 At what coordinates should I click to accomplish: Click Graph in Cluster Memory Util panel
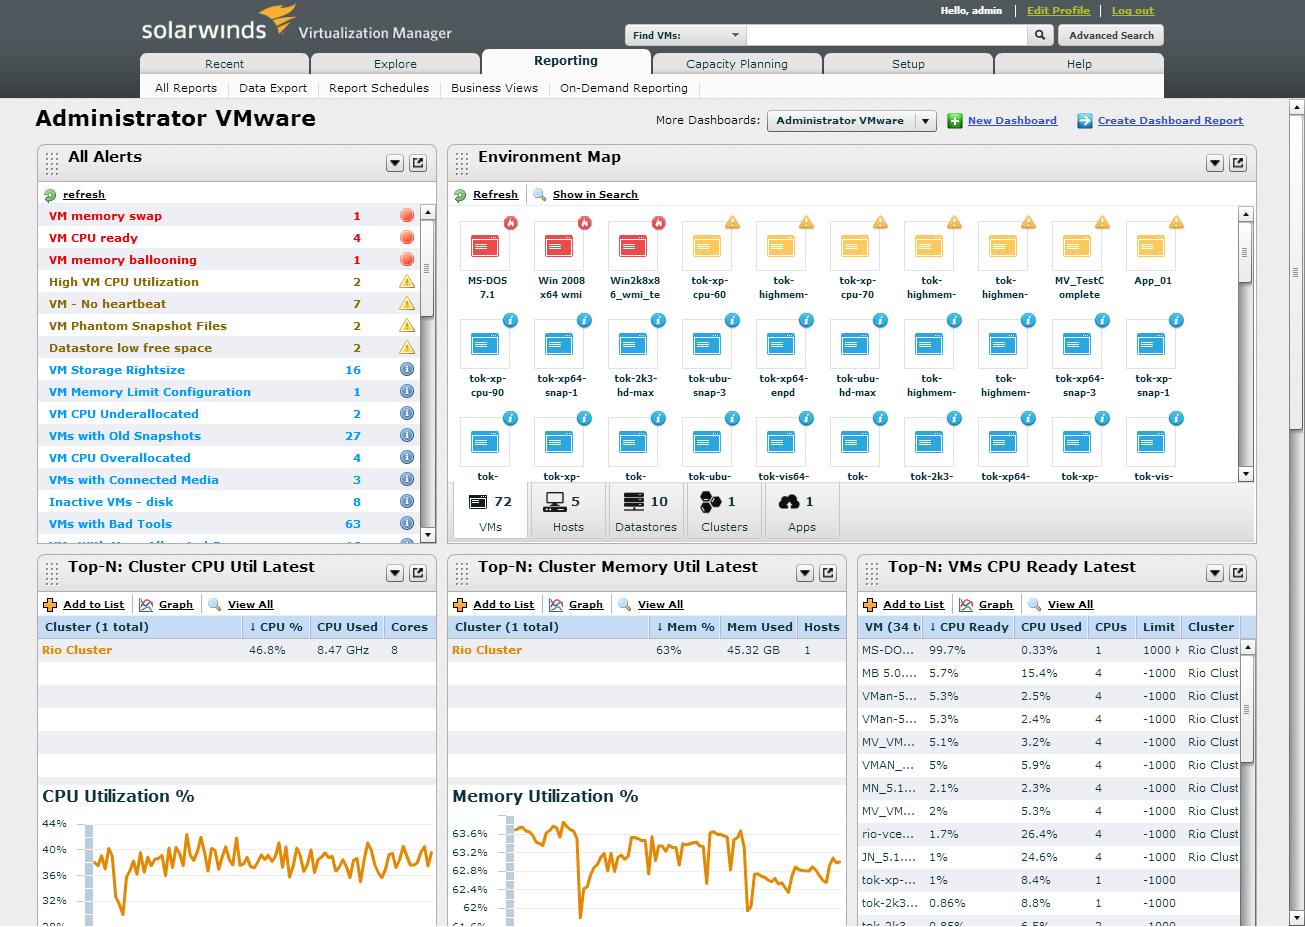tap(586, 605)
